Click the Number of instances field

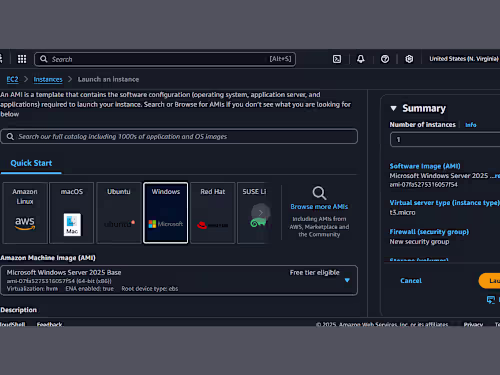[445, 140]
